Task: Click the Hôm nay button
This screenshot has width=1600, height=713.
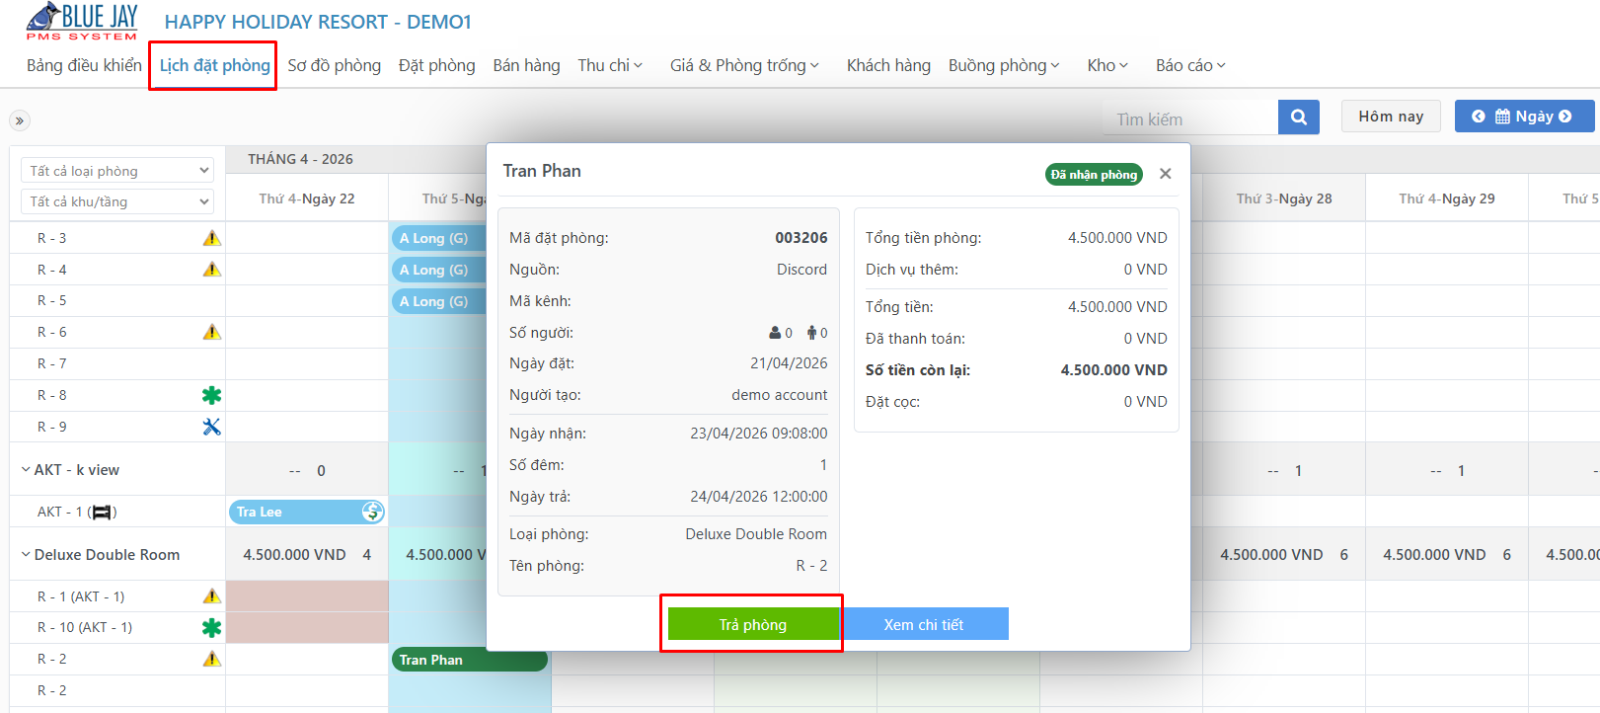Action: [x=1391, y=116]
